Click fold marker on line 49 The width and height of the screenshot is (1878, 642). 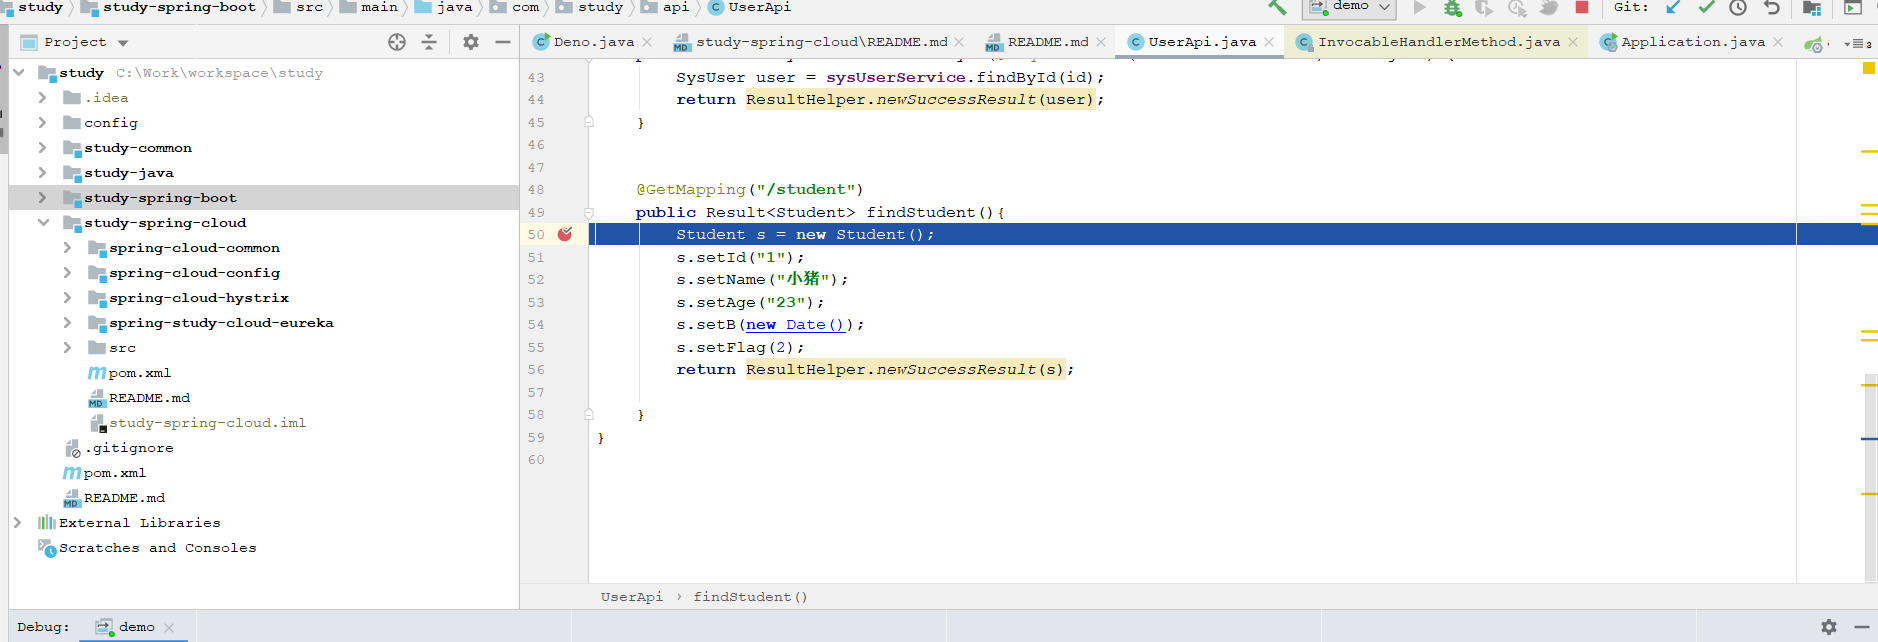(x=589, y=212)
